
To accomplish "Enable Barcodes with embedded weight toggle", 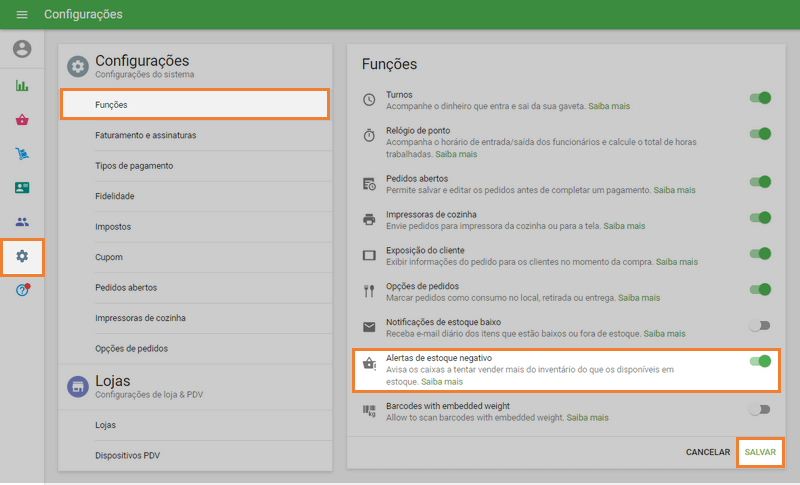I will [x=760, y=409].
